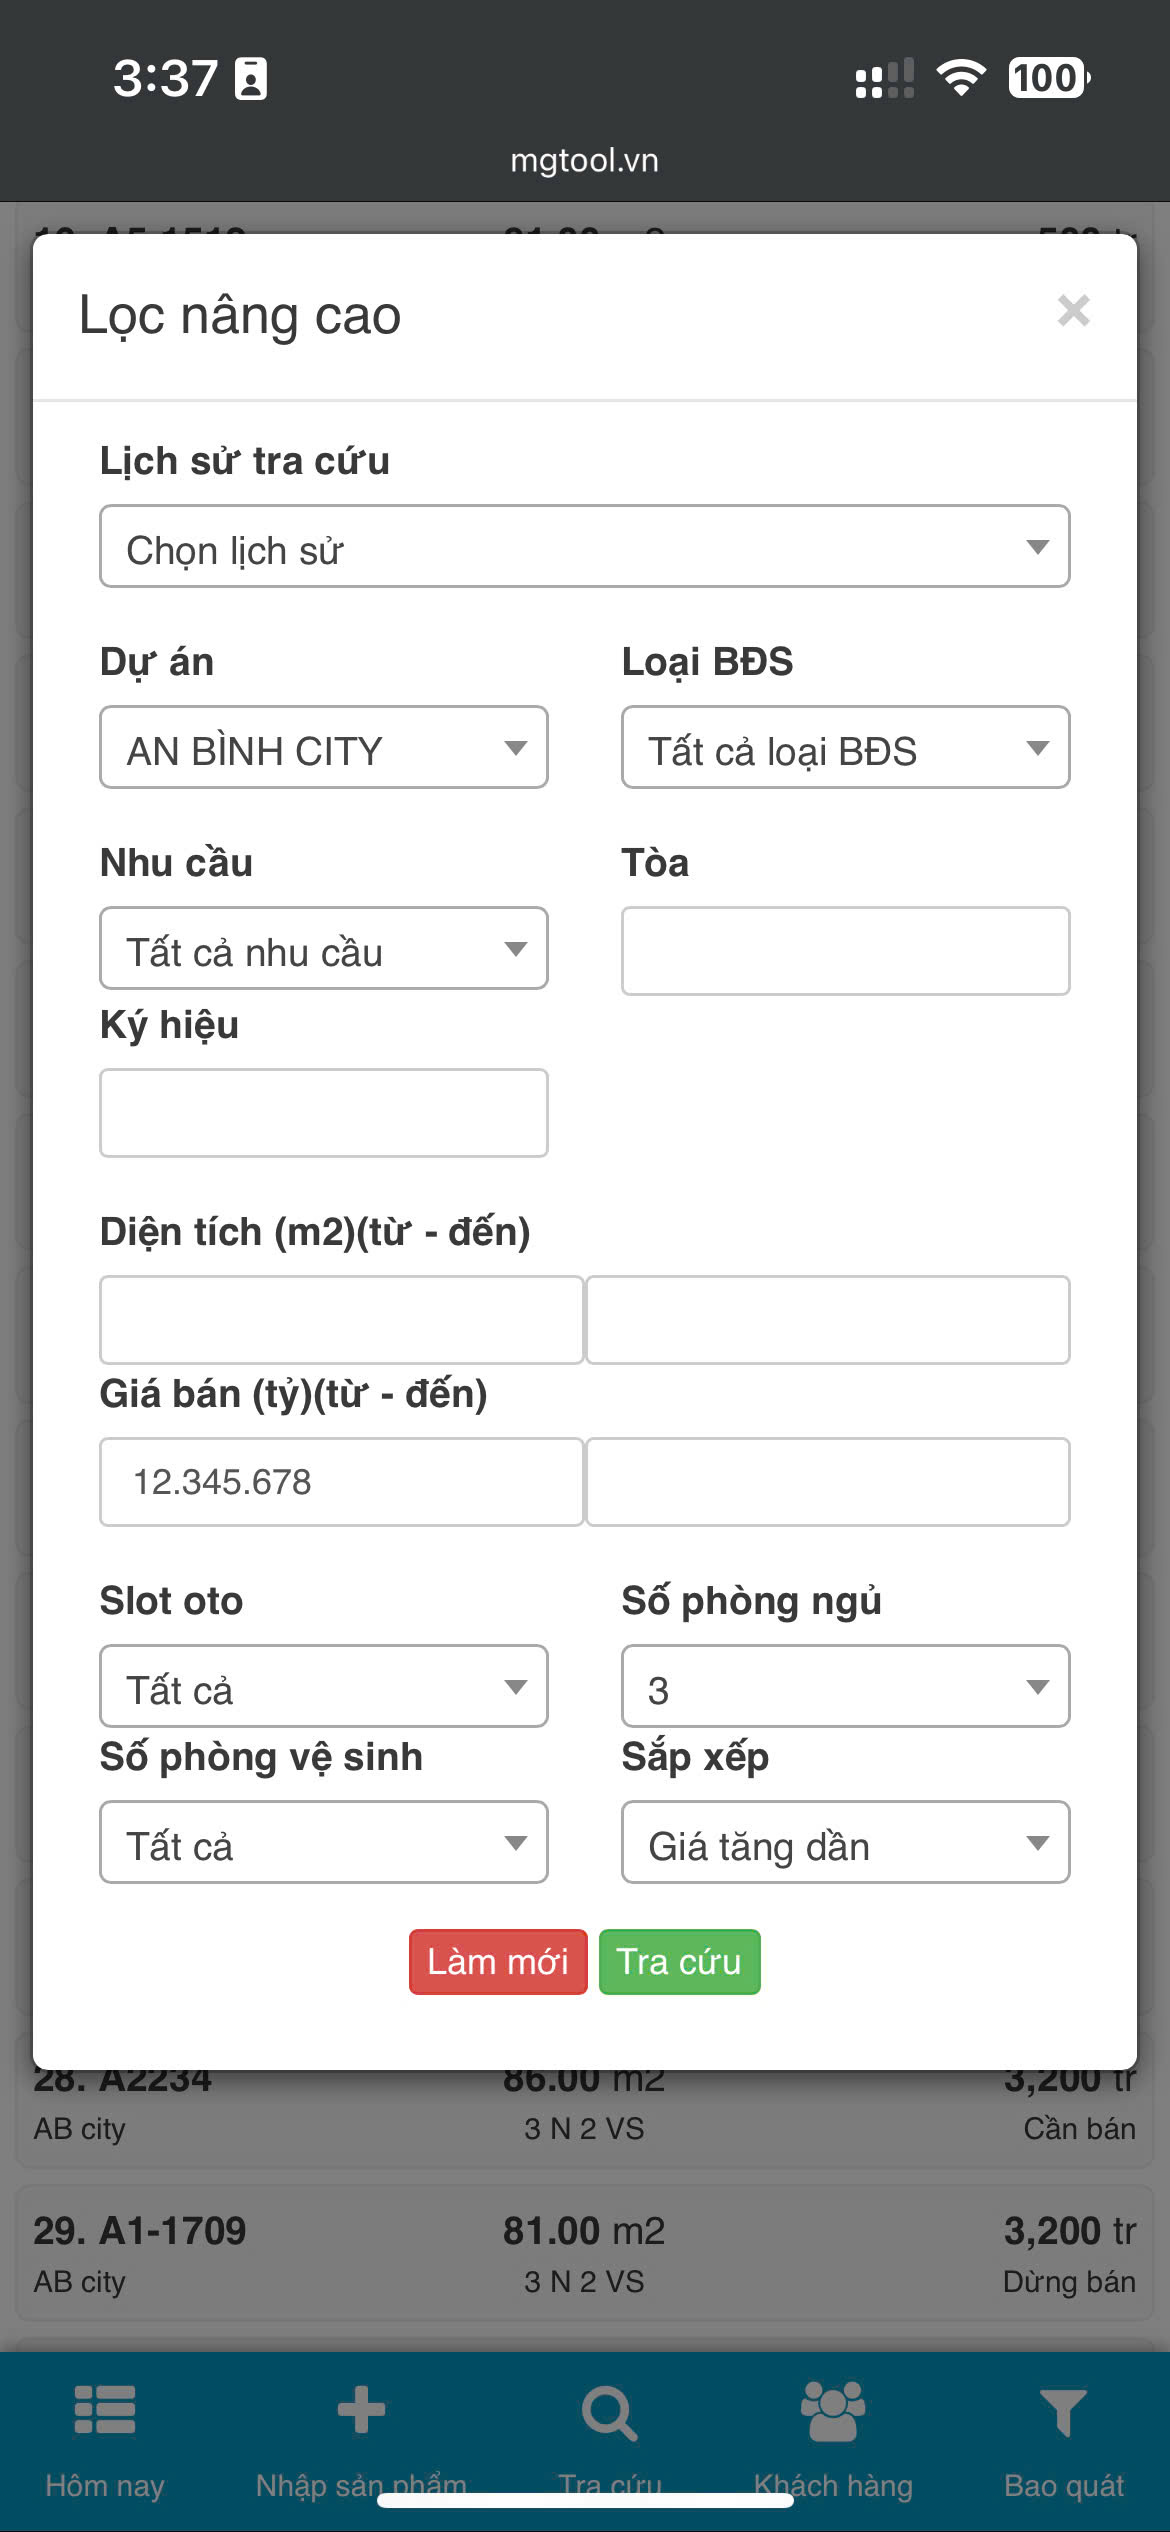Viewport: 1170px width, 2532px height.
Task: Click the Ký hiệu text field
Action: click(323, 1113)
